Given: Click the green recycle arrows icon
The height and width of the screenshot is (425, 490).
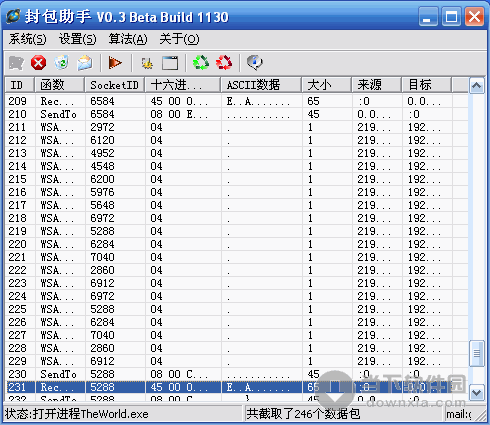Looking at the screenshot, I should [x=201, y=63].
